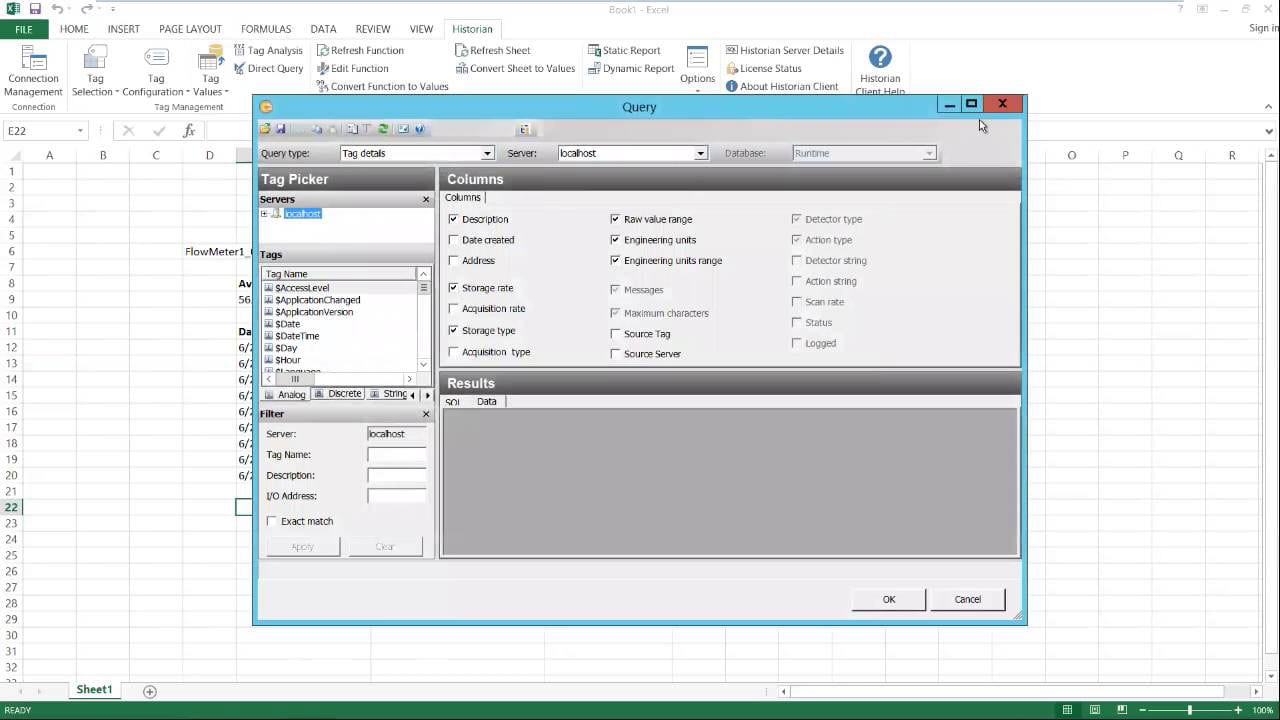
Task: View Historian Server Details
Action: point(785,50)
